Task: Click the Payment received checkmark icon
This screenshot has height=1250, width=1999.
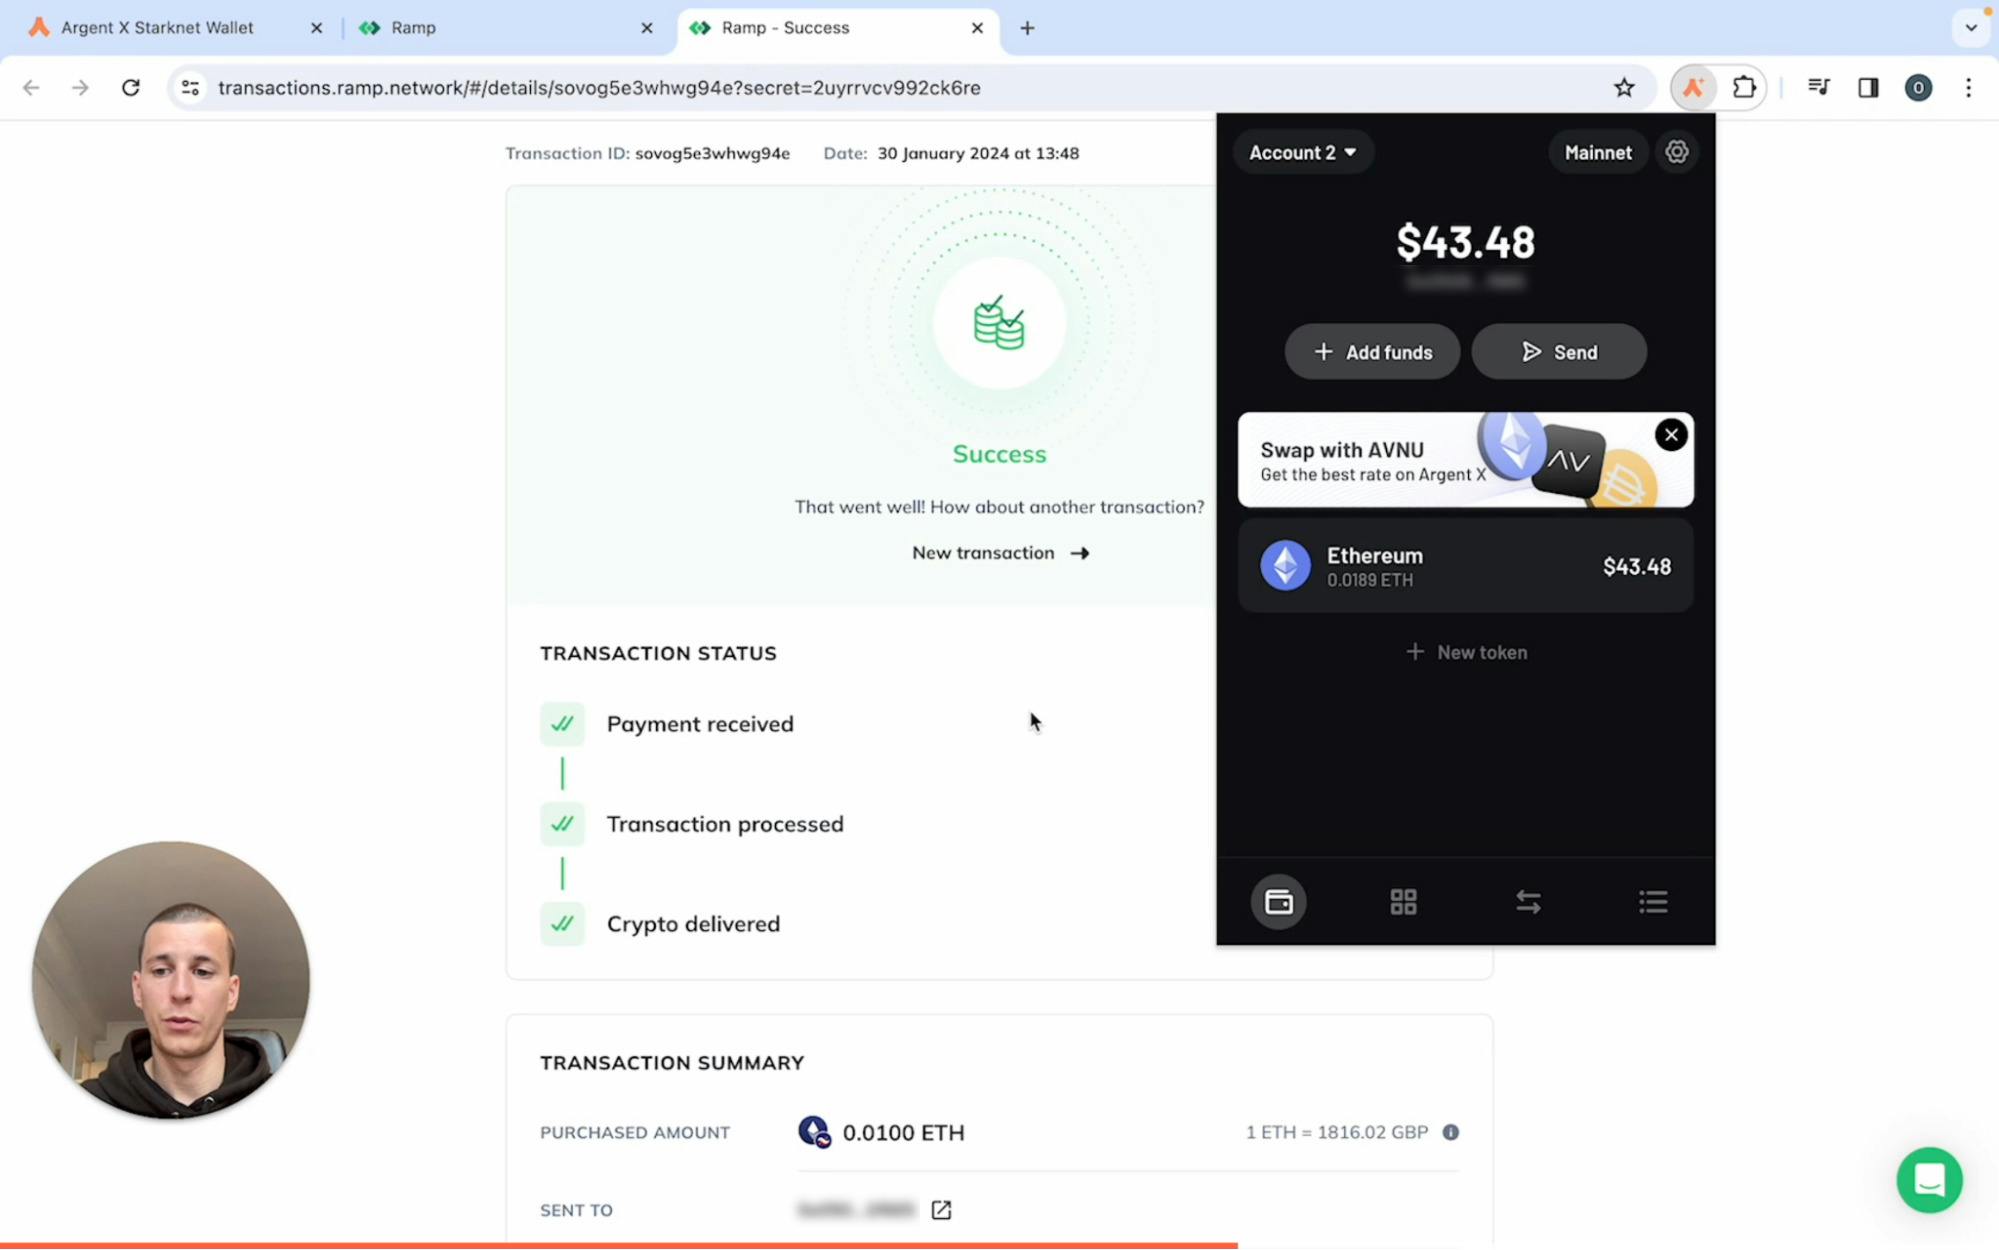Action: 562,724
